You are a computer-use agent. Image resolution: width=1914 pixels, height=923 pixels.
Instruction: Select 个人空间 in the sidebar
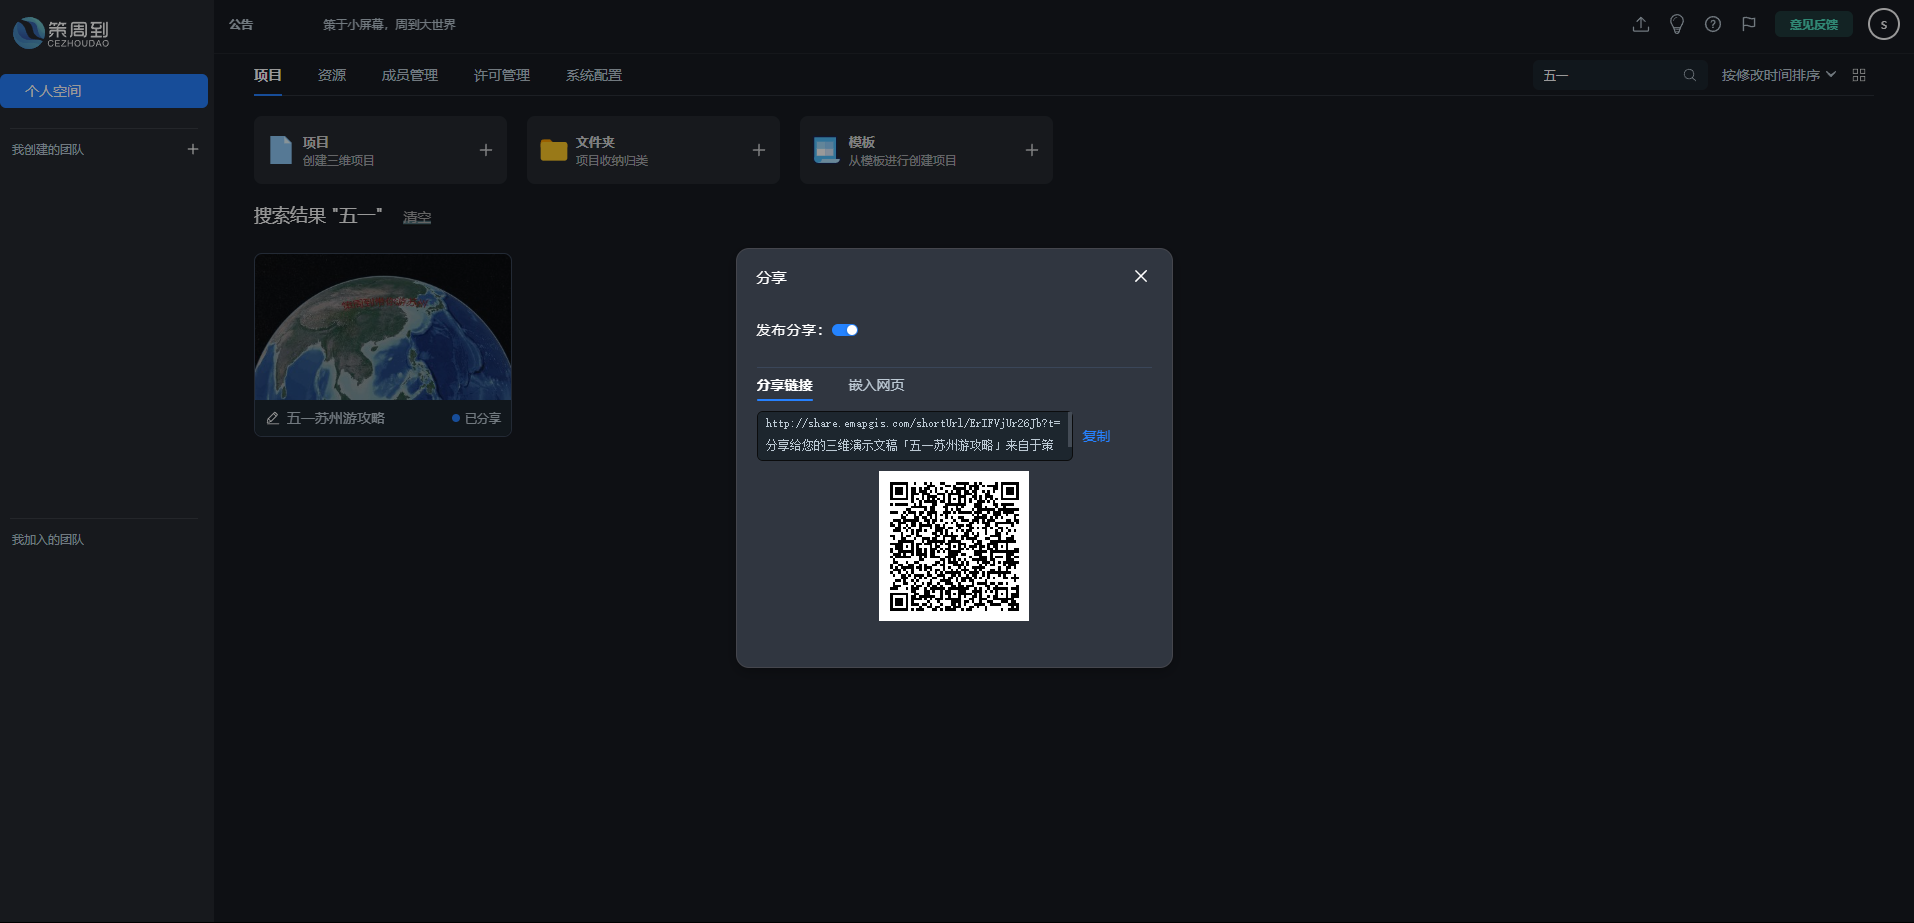point(104,91)
